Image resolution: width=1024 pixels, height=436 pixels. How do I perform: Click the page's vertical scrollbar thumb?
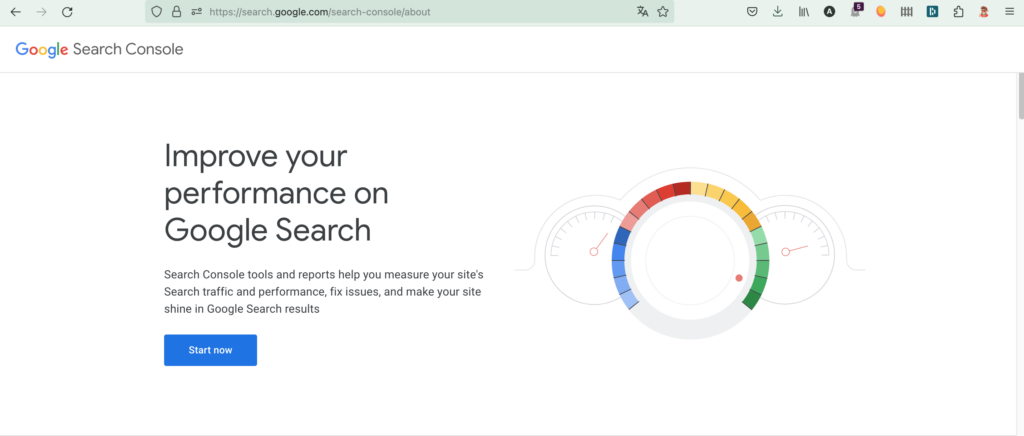1019,95
